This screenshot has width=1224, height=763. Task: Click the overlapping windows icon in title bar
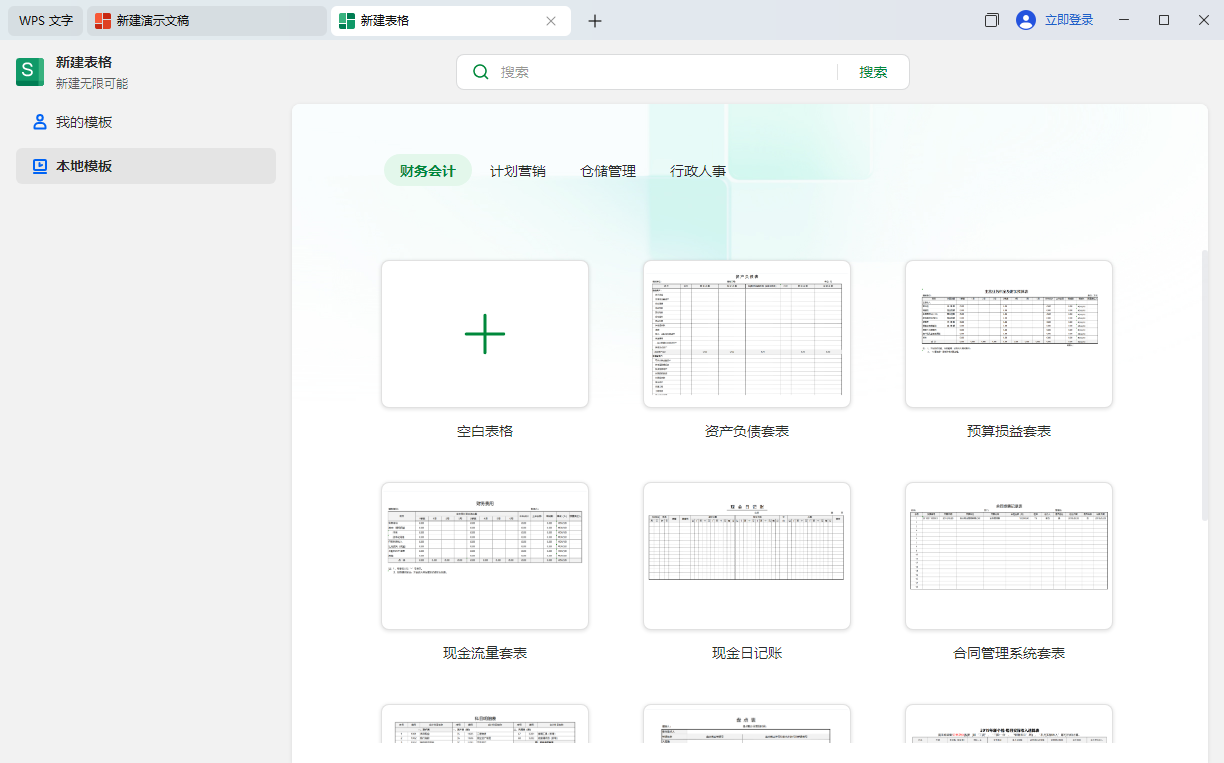(x=991, y=19)
